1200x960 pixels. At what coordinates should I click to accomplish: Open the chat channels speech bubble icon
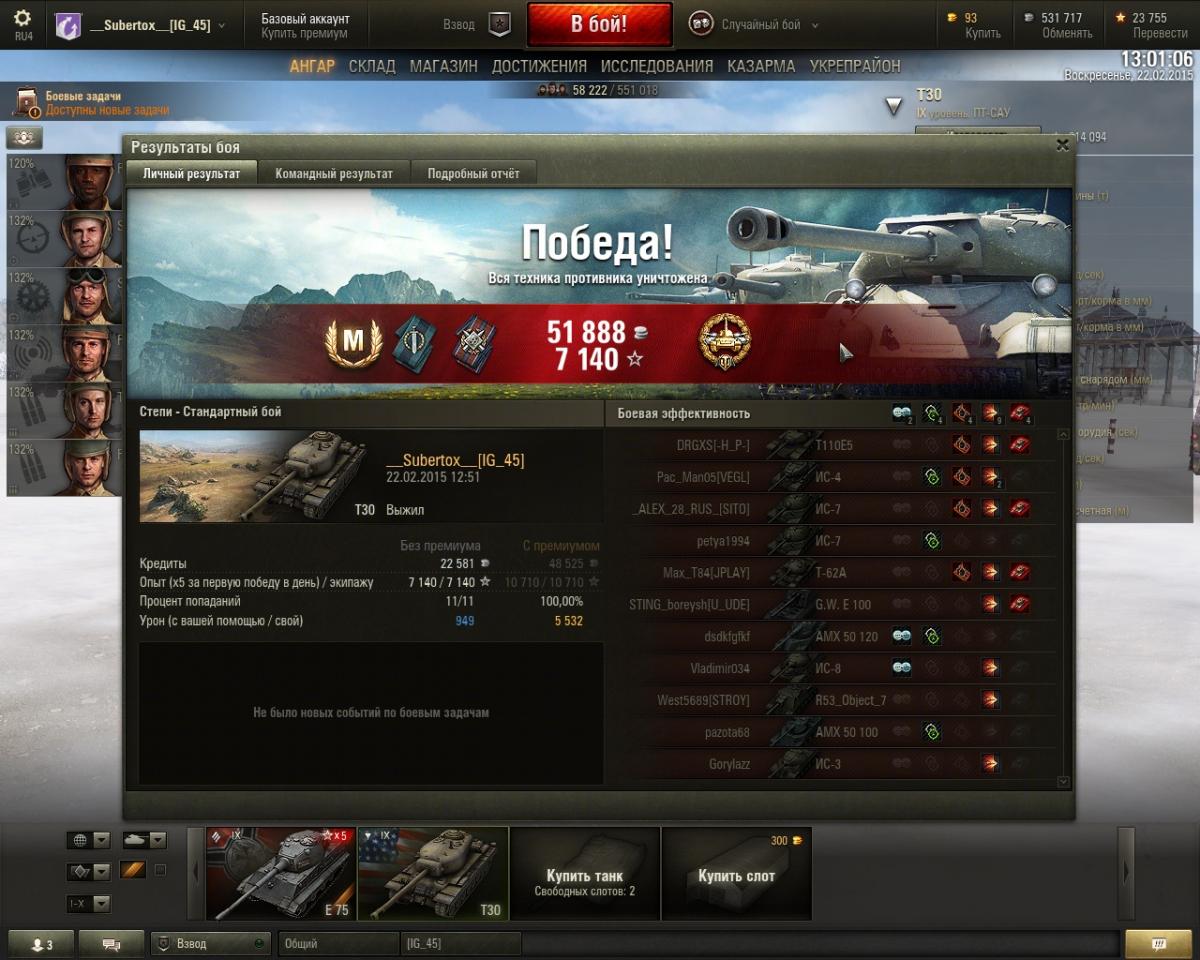(x=111, y=944)
